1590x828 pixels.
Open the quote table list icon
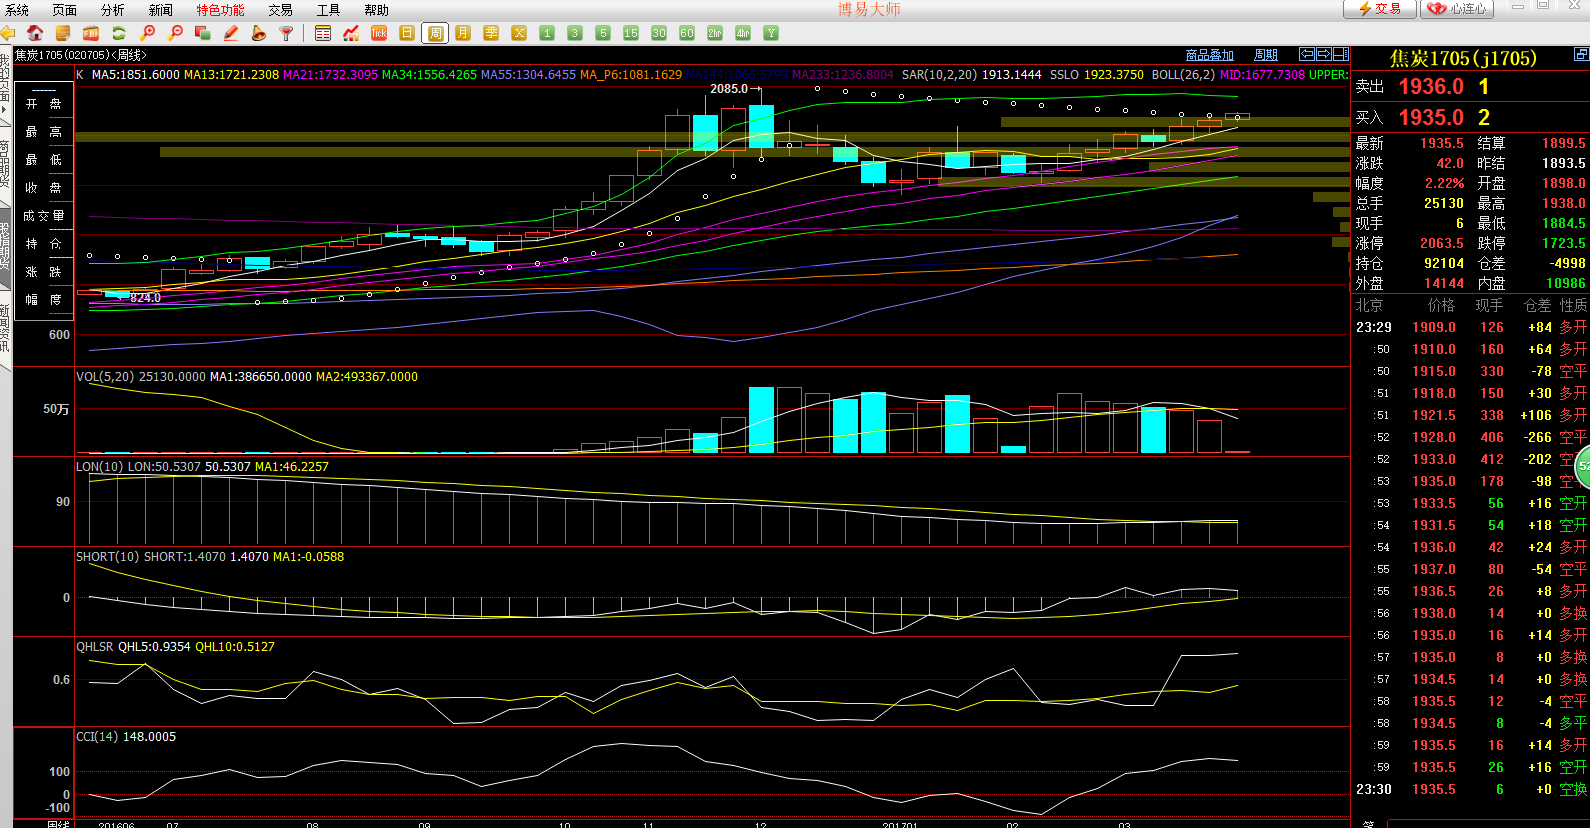(x=323, y=33)
